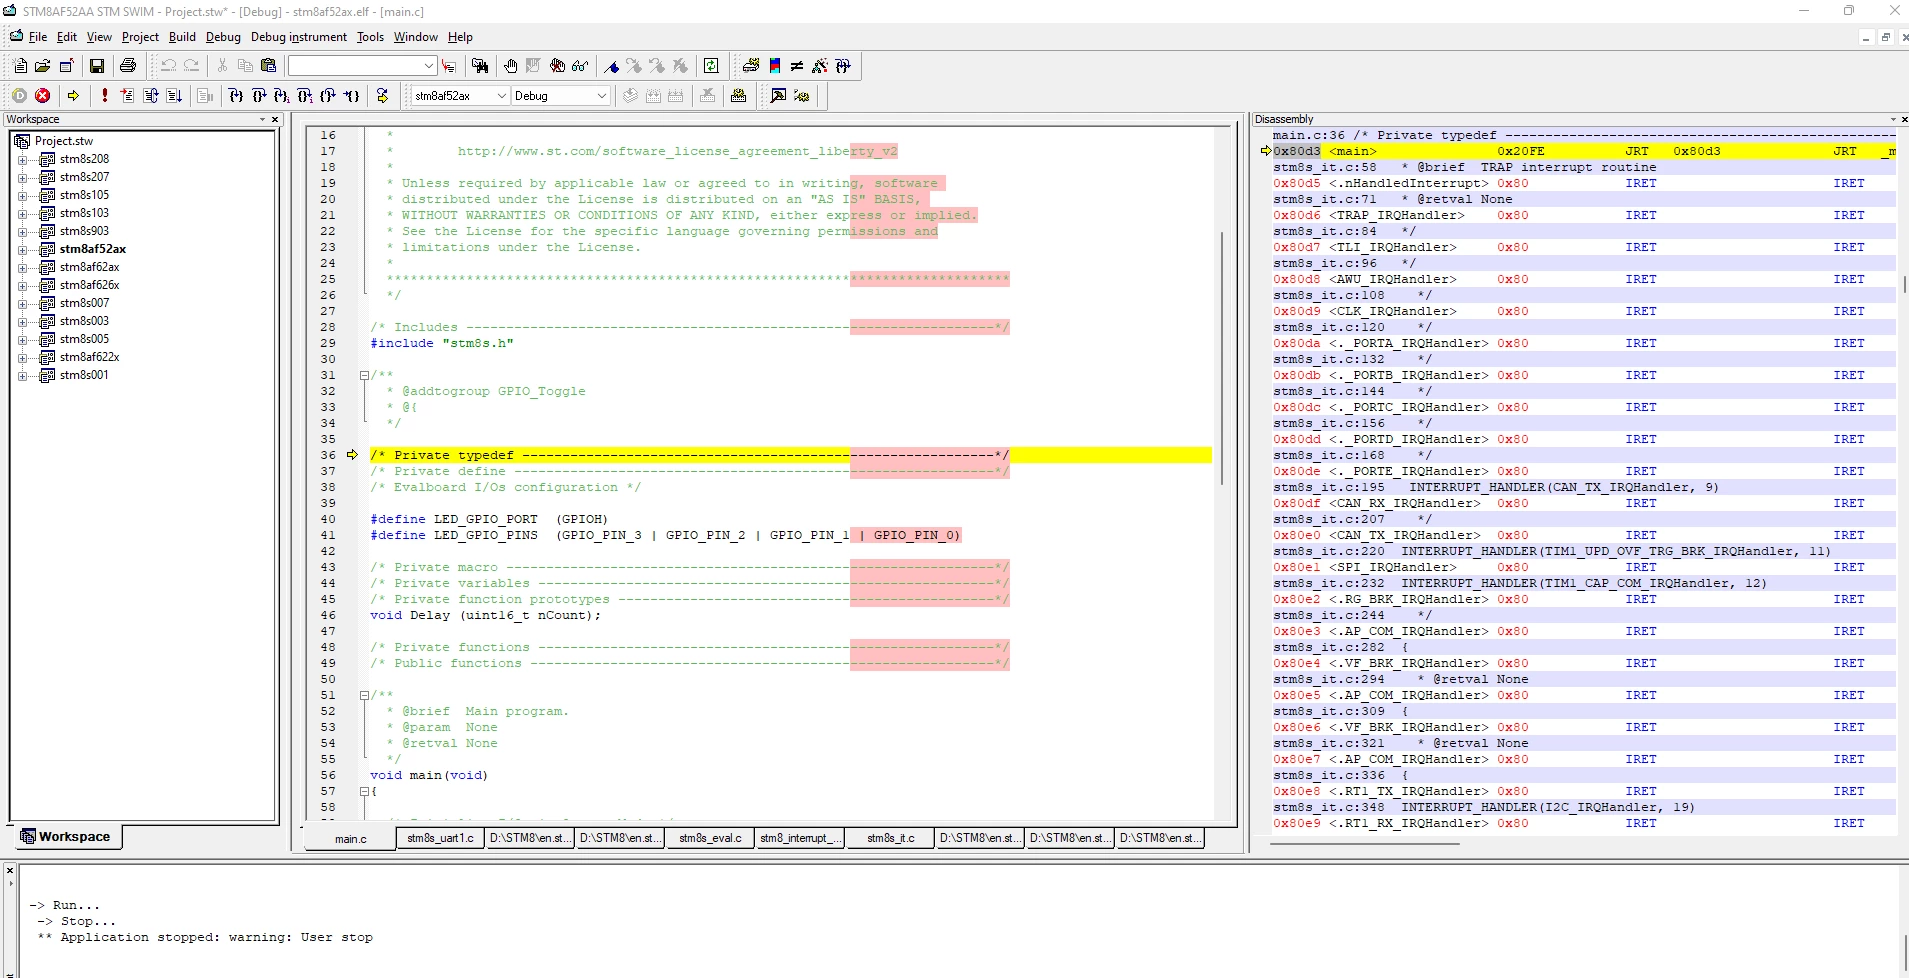Click the yellow arrow run-to-cursor icon

73,96
